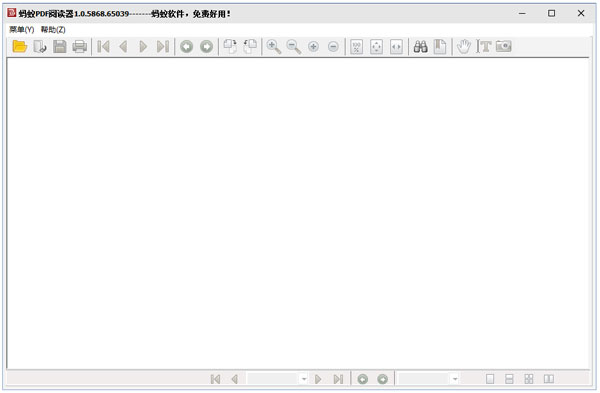Minimize the PDF reader window

pos(522,13)
